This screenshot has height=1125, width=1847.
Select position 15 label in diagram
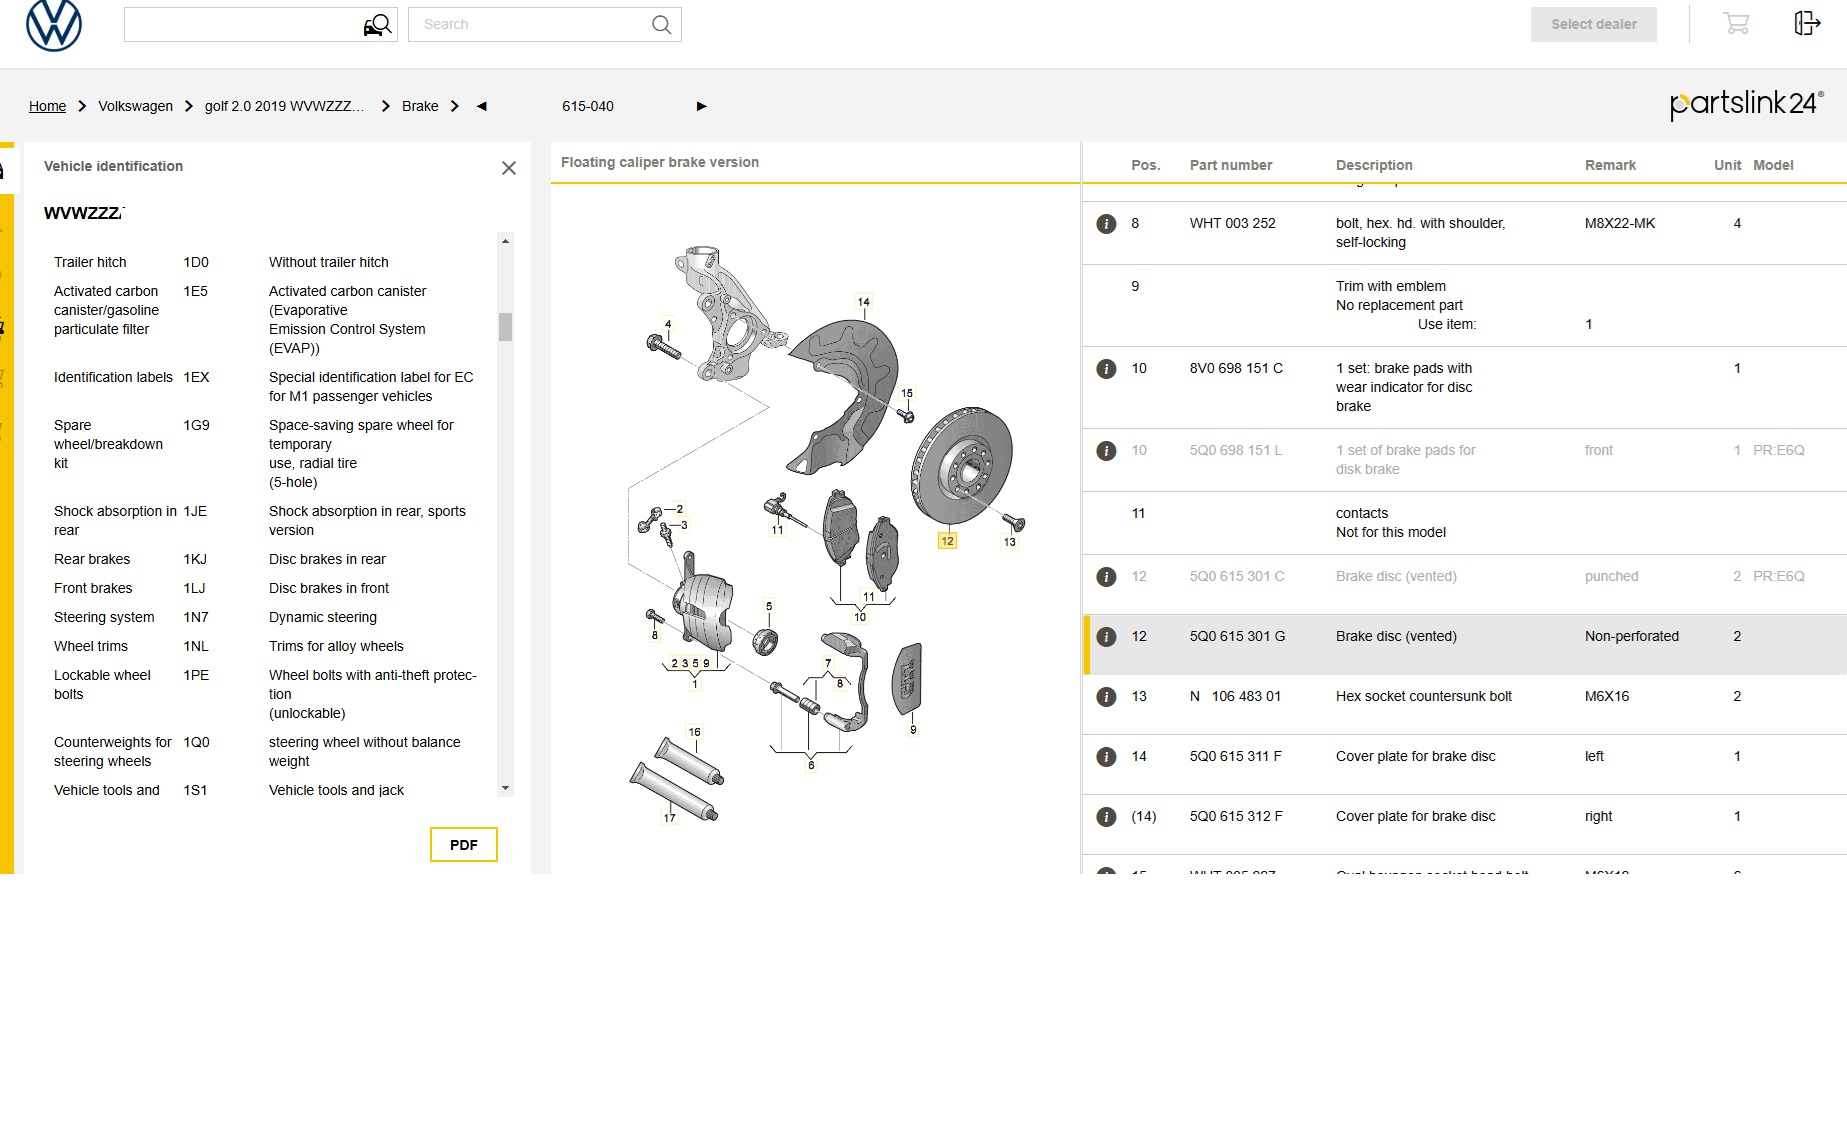coord(907,393)
